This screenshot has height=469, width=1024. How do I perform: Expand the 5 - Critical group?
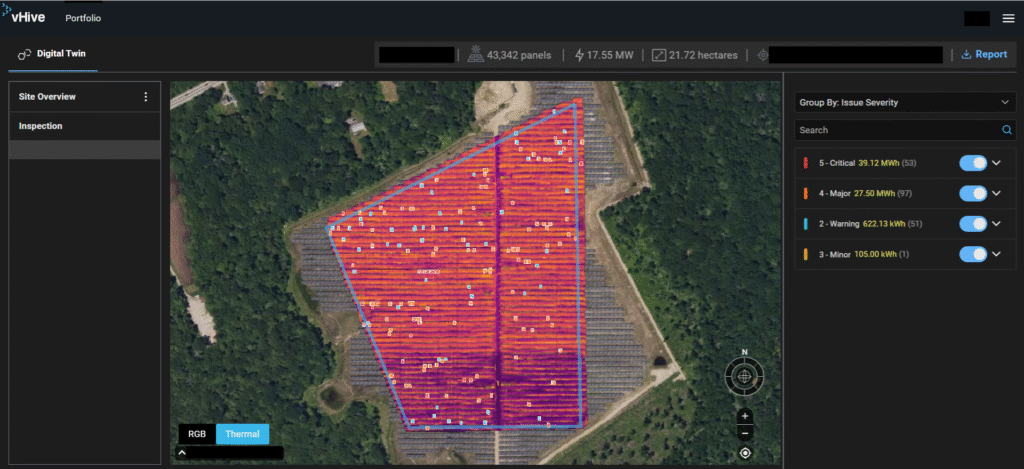997,163
